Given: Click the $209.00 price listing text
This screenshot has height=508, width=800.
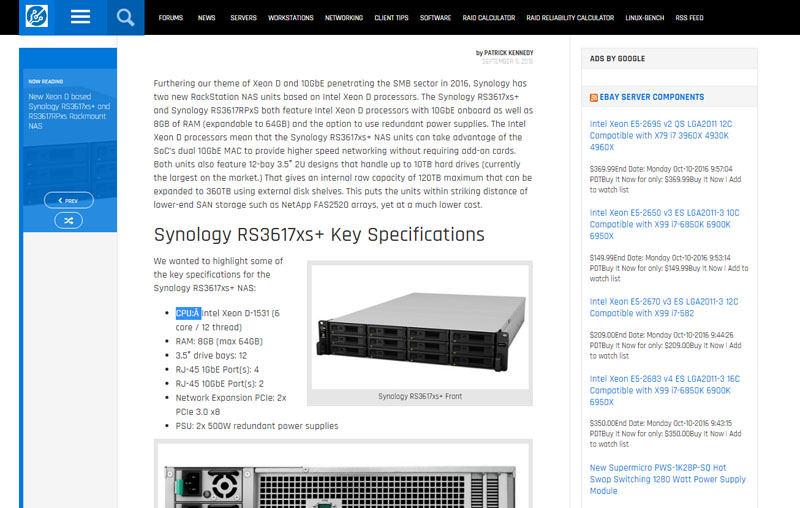Looking at the screenshot, I should [x=665, y=345].
